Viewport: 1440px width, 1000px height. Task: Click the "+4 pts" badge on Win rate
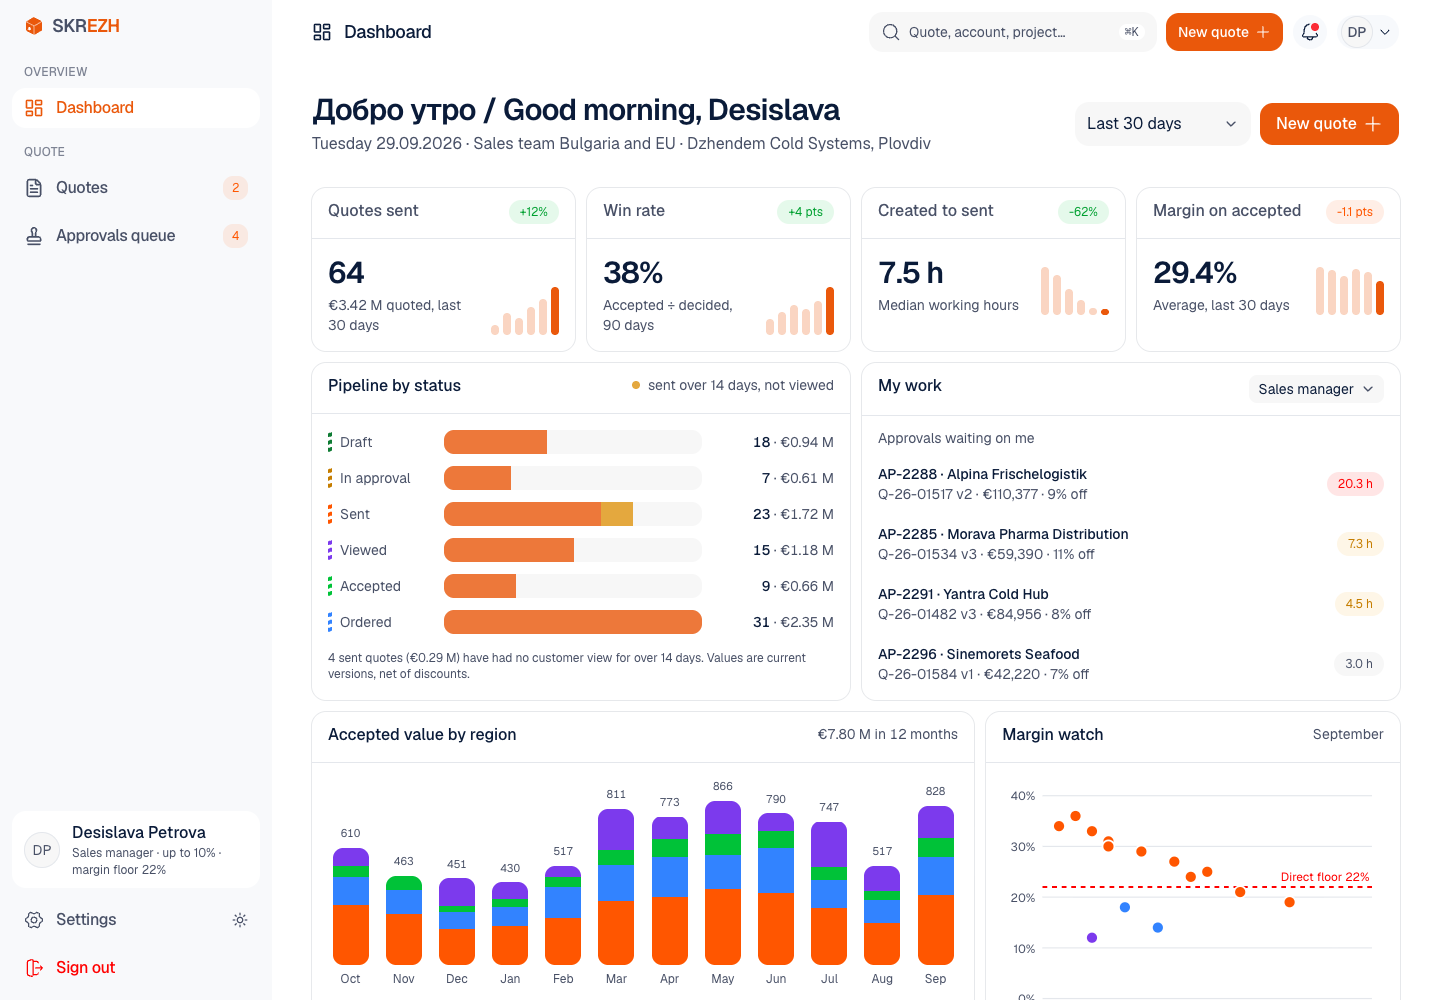click(805, 212)
